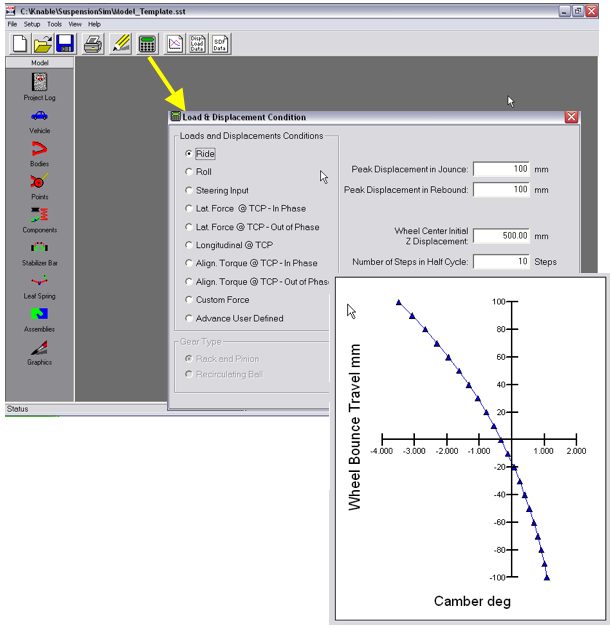Open the calculator load condition icon
This screenshot has height=627, width=612.
click(146, 44)
